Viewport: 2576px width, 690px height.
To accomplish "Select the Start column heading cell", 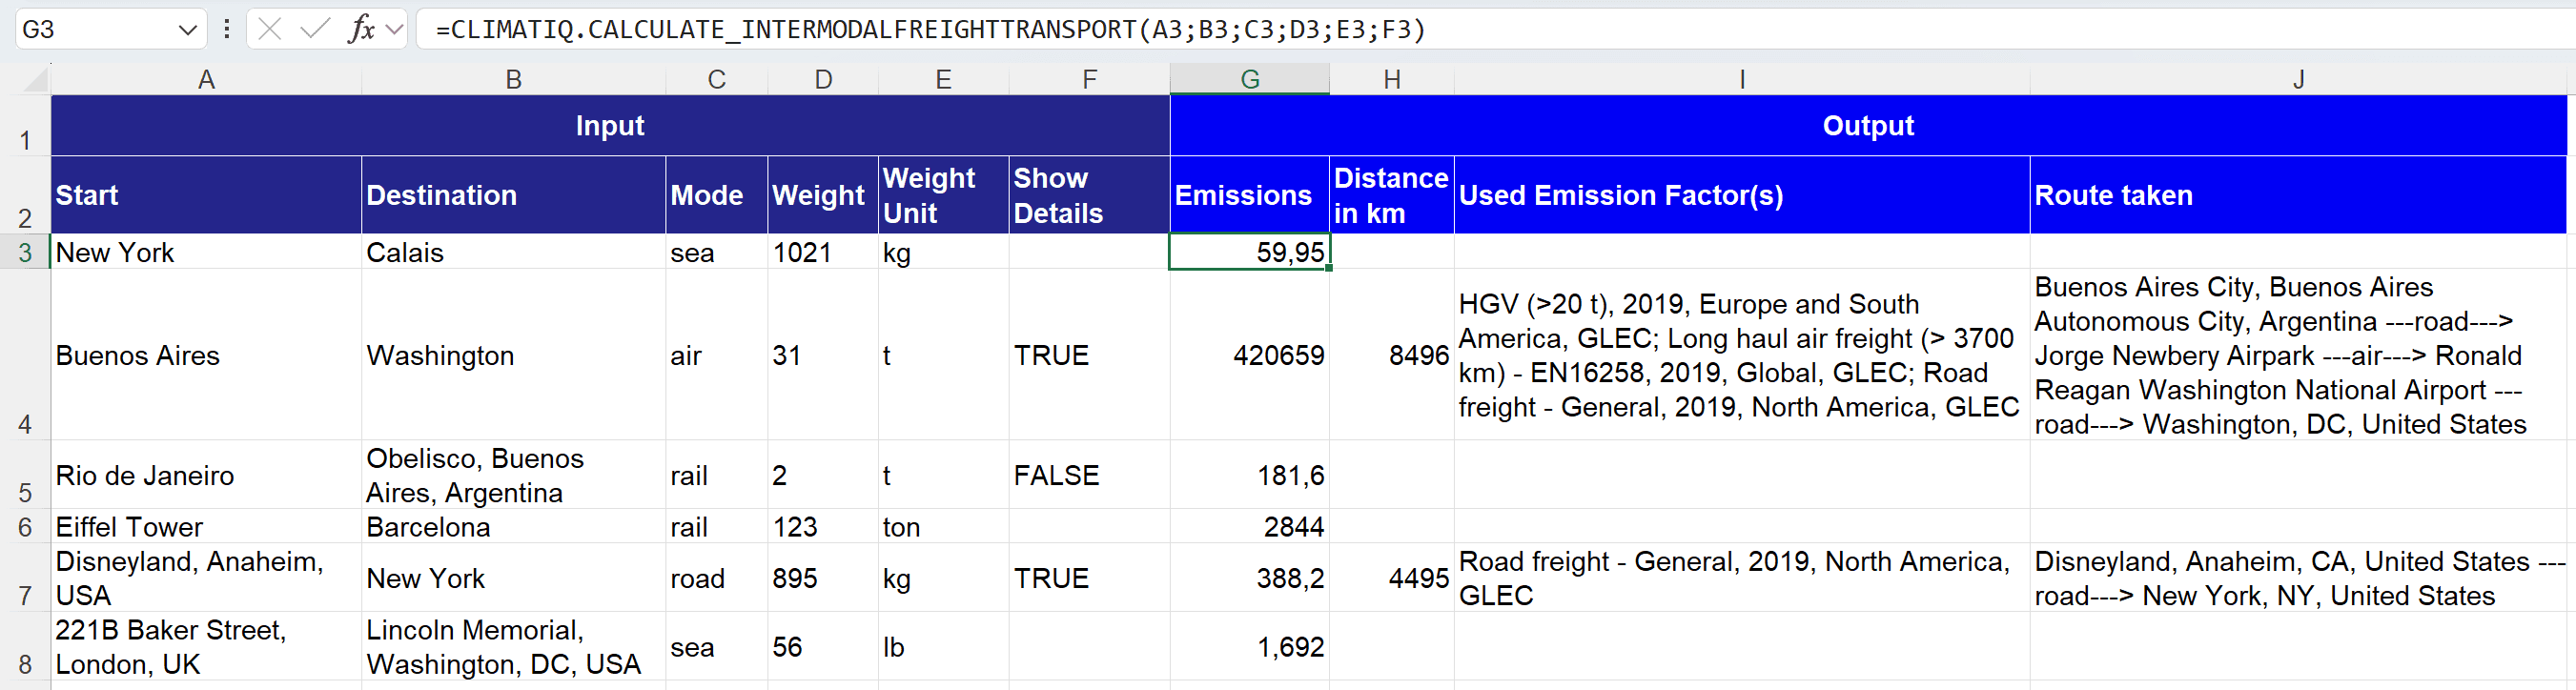I will pyautogui.click(x=206, y=195).
